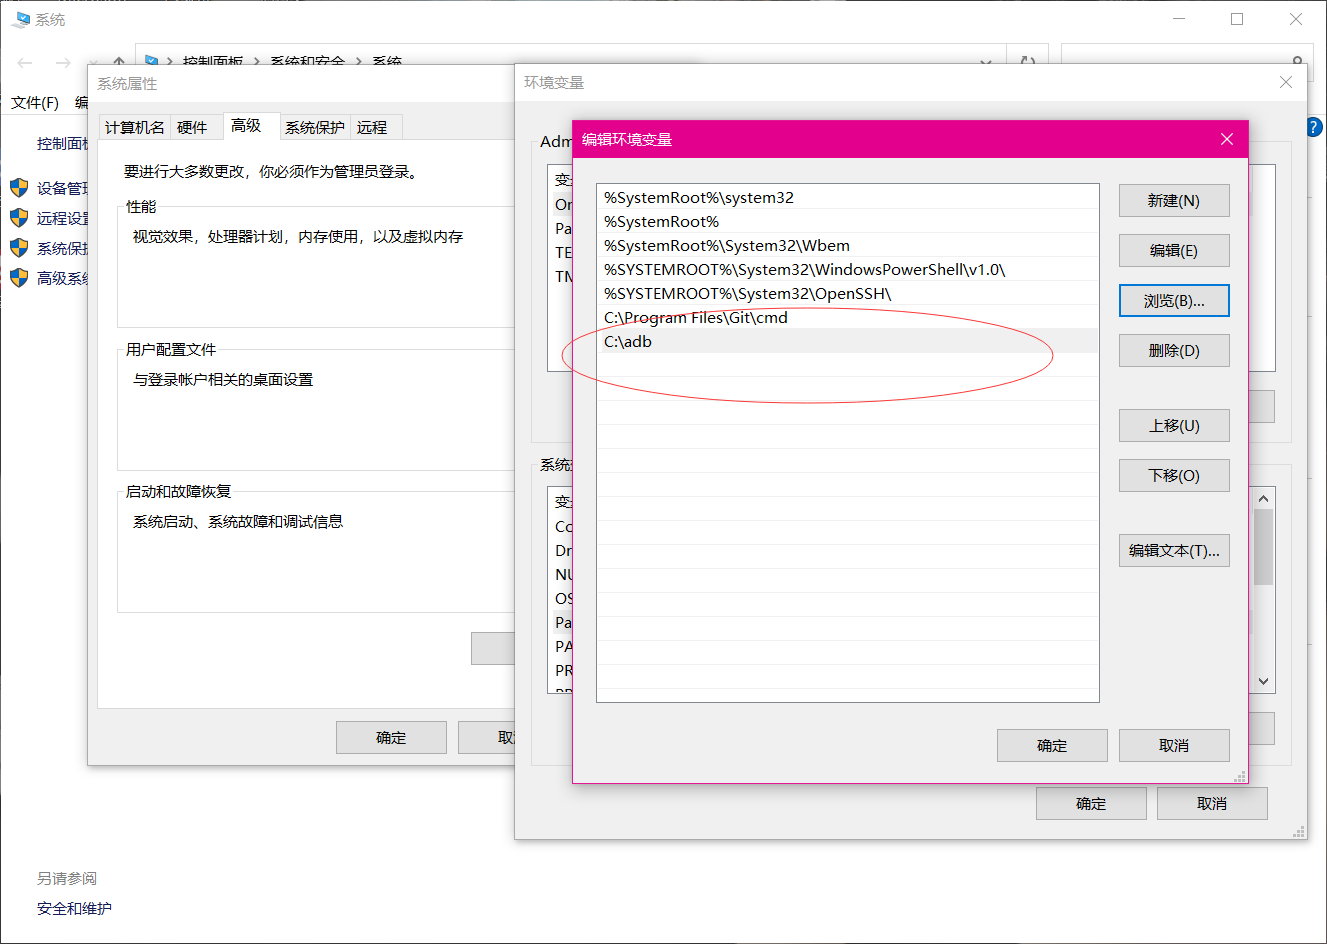Click the blue help question mark icon
Image resolution: width=1327 pixels, height=944 pixels.
(x=1316, y=127)
